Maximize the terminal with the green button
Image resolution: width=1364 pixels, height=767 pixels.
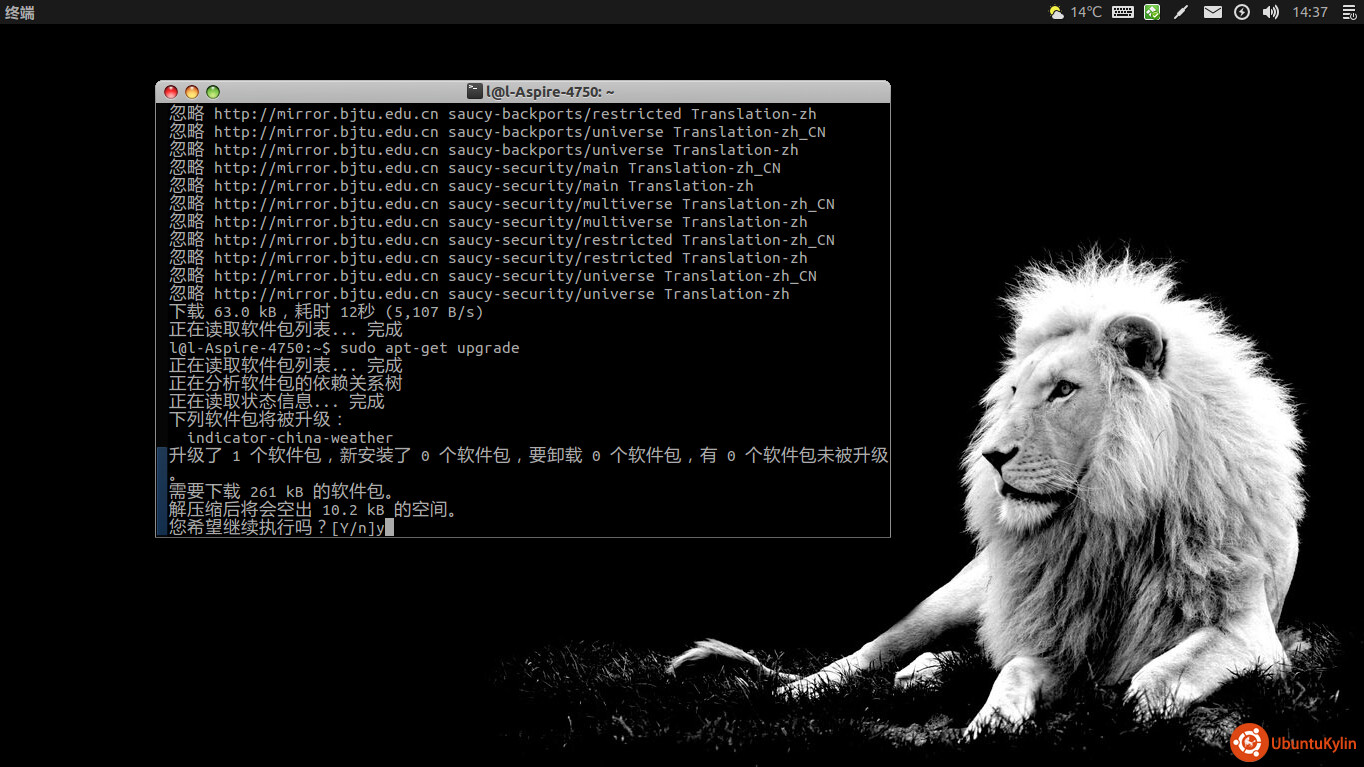pyautogui.click(x=212, y=92)
